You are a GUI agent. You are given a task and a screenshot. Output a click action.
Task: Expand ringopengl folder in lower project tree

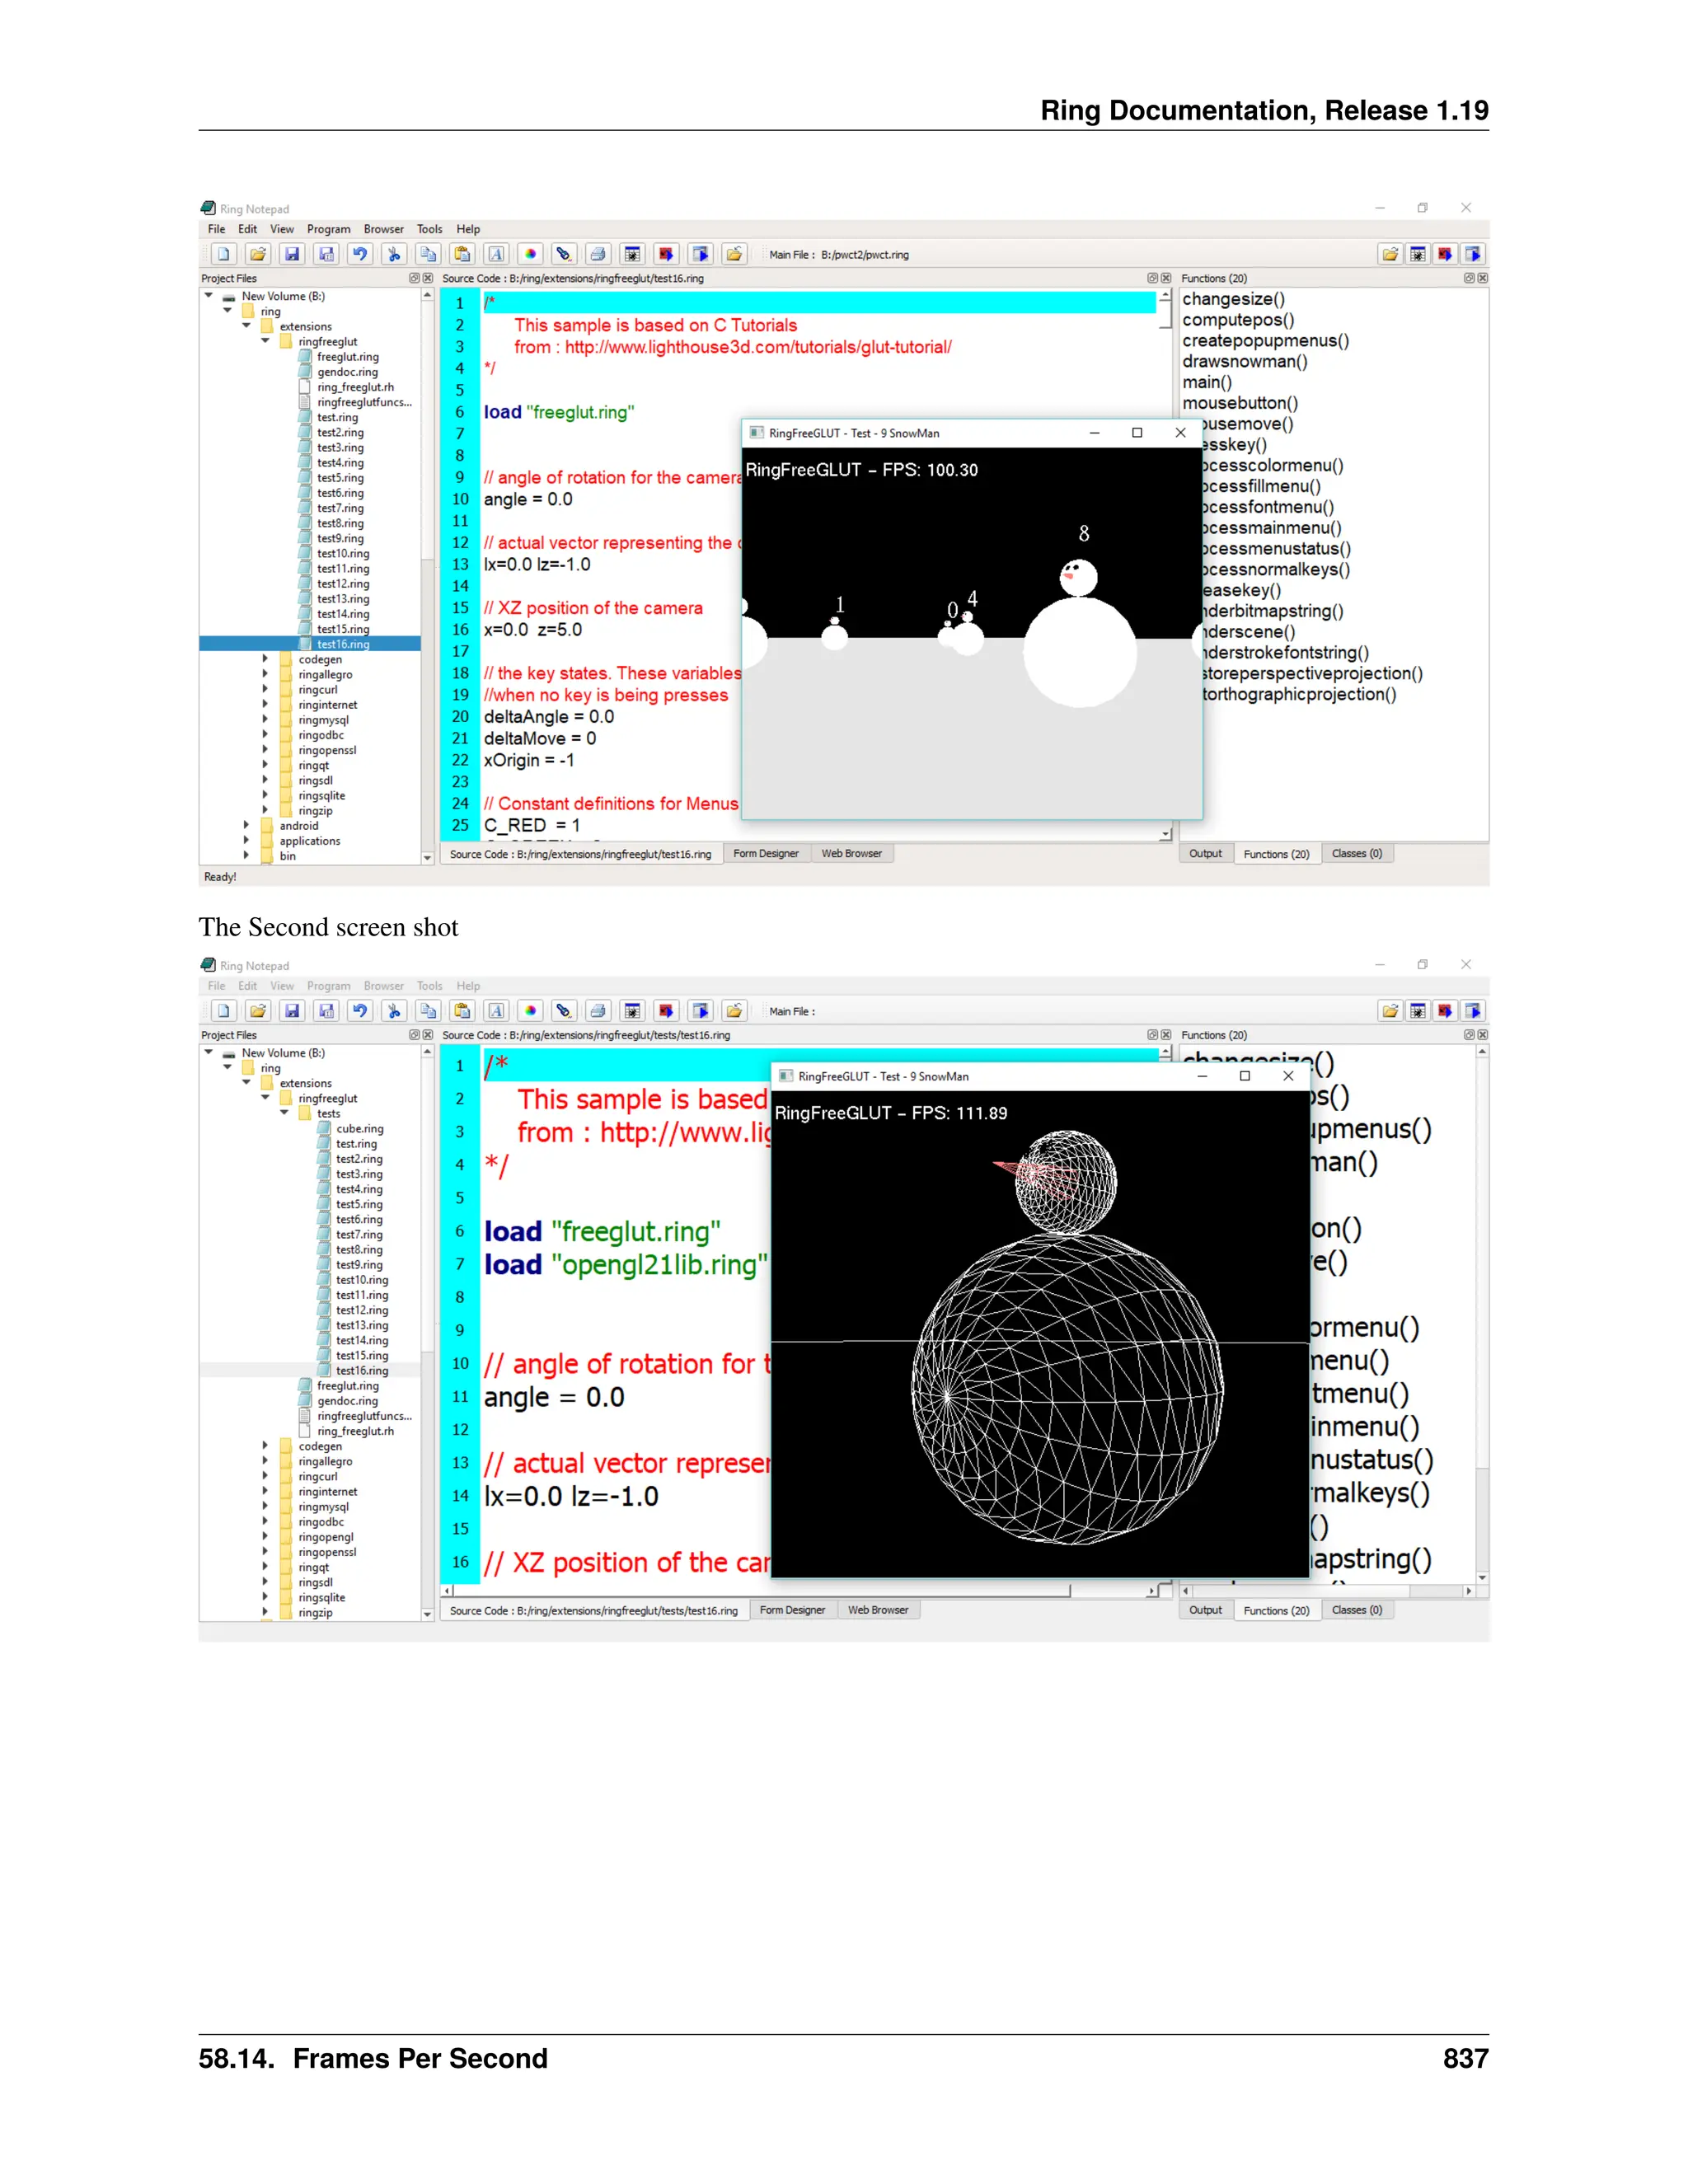265,1537
